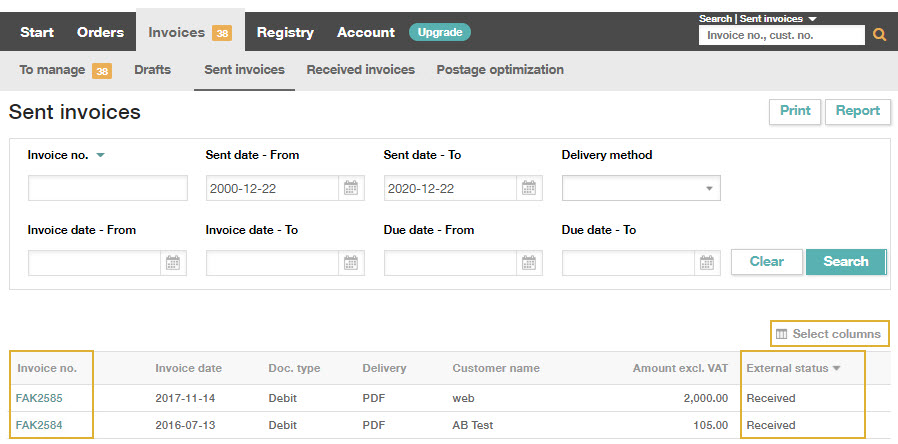
Task: Open calendar for Invoice date - To
Action: (x=351, y=263)
